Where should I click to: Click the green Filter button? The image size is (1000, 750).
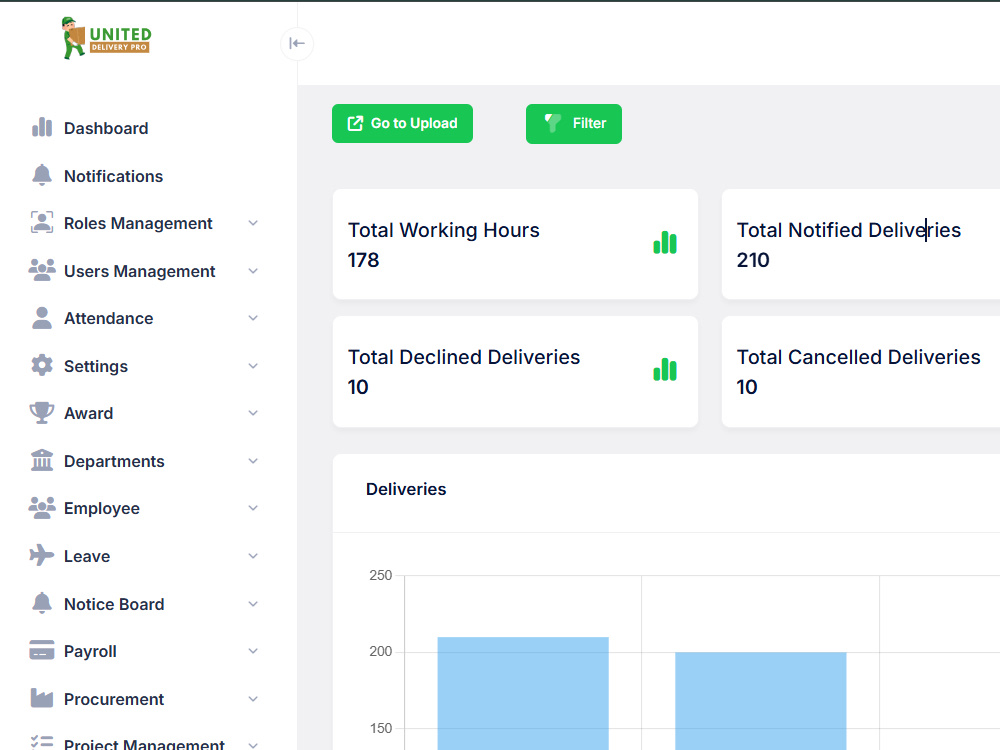coord(574,124)
